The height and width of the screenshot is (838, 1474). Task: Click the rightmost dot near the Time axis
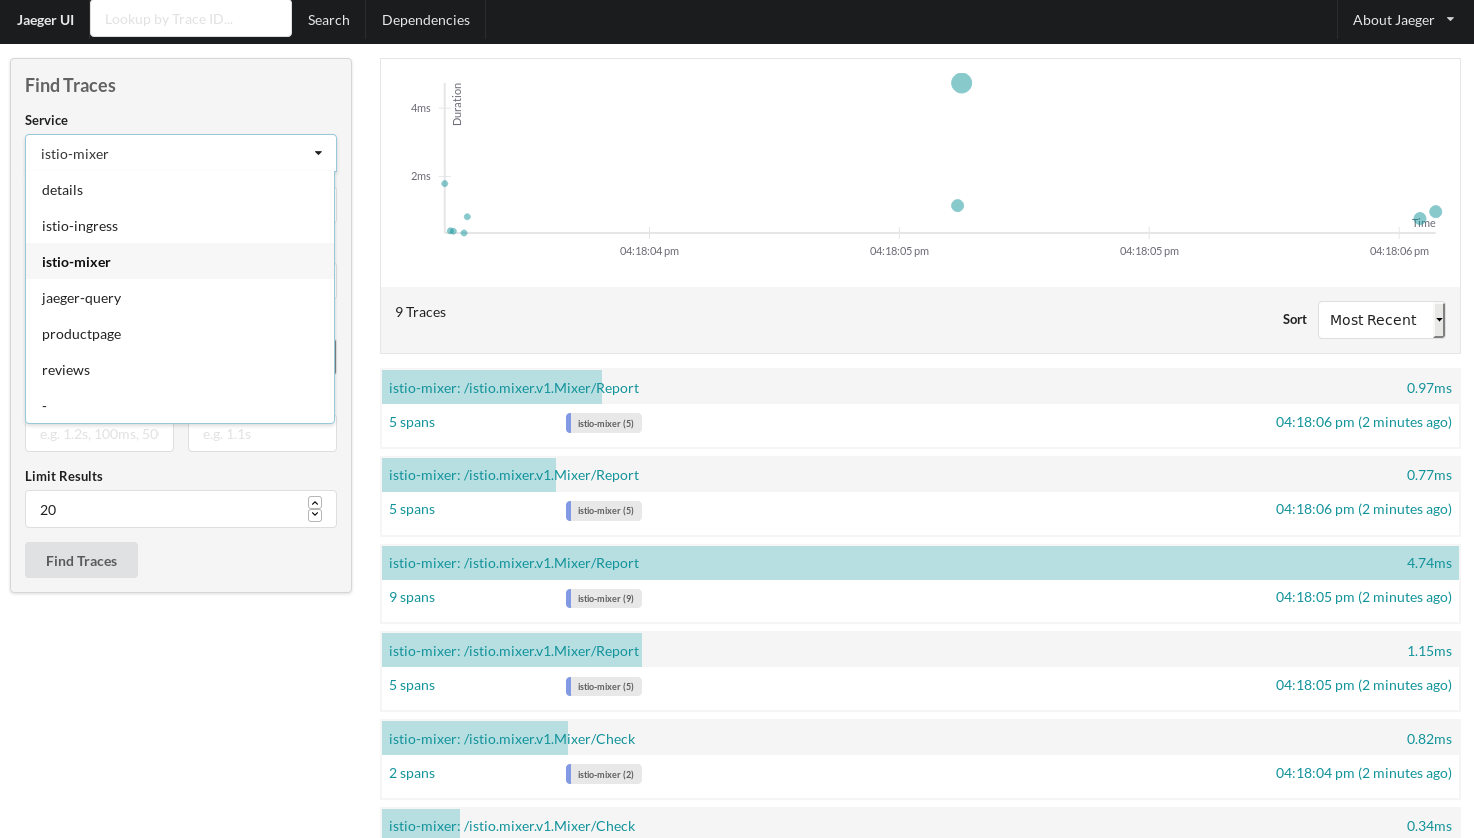pos(1436,211)
